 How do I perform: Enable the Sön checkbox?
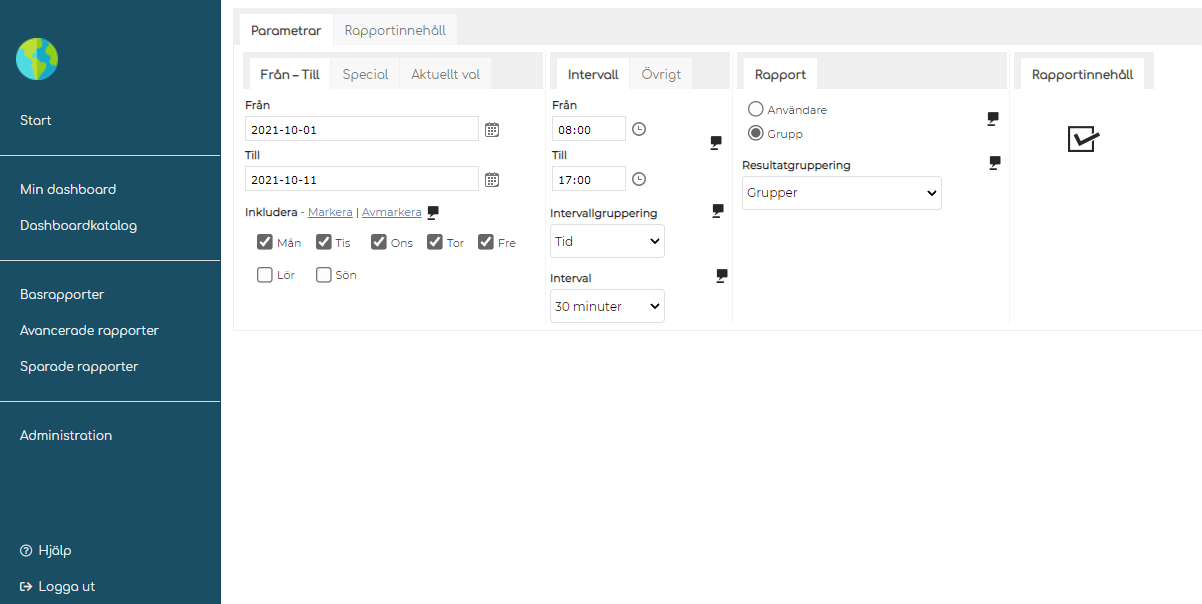tap(324, 275)
